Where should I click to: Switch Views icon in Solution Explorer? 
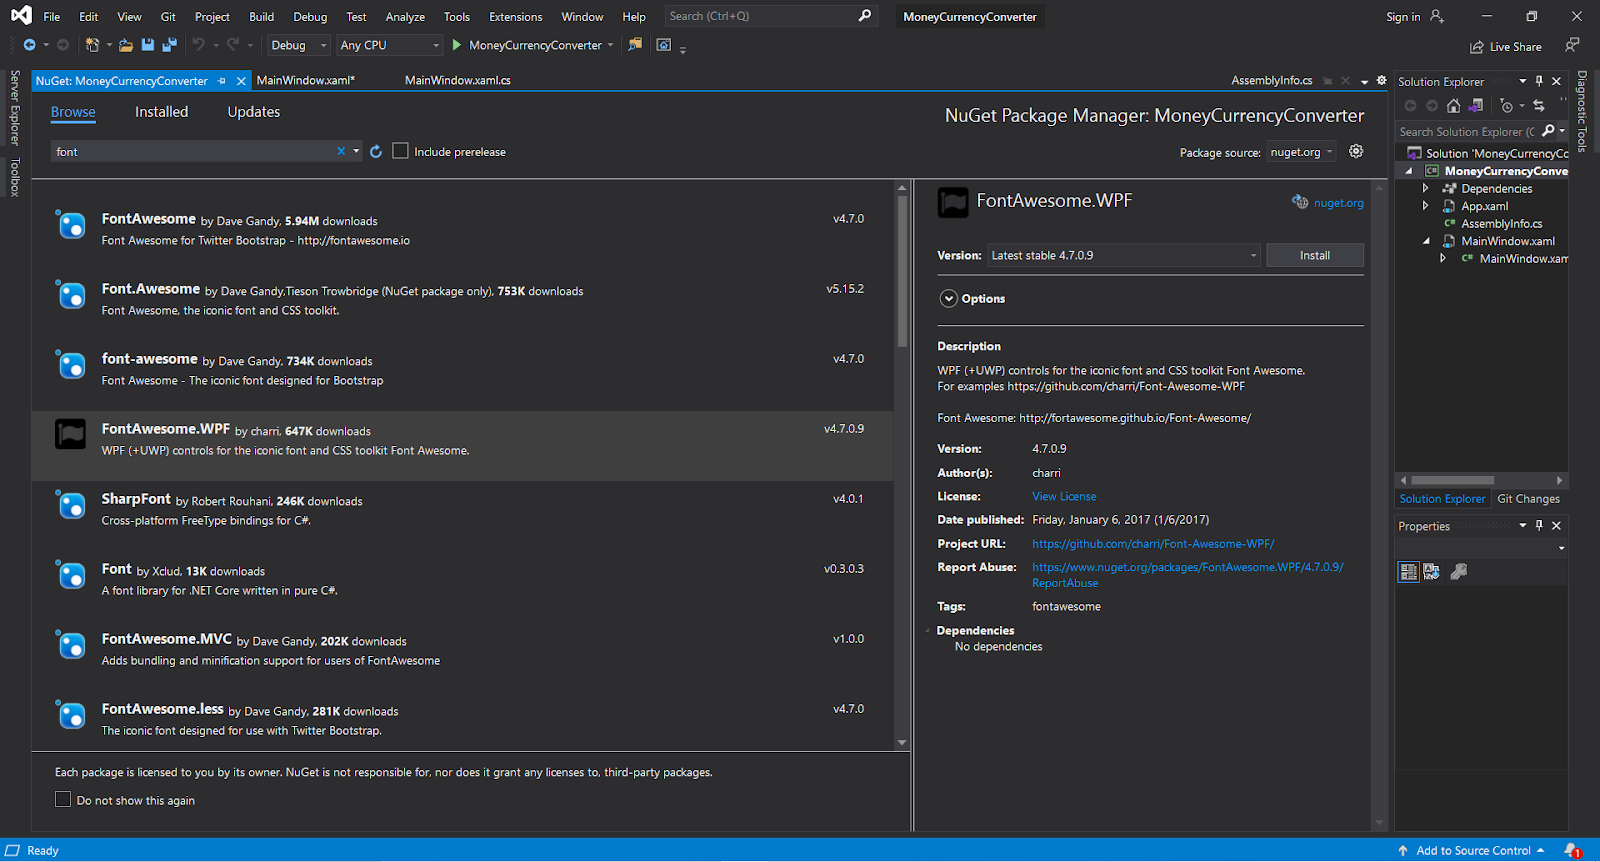1475,106
